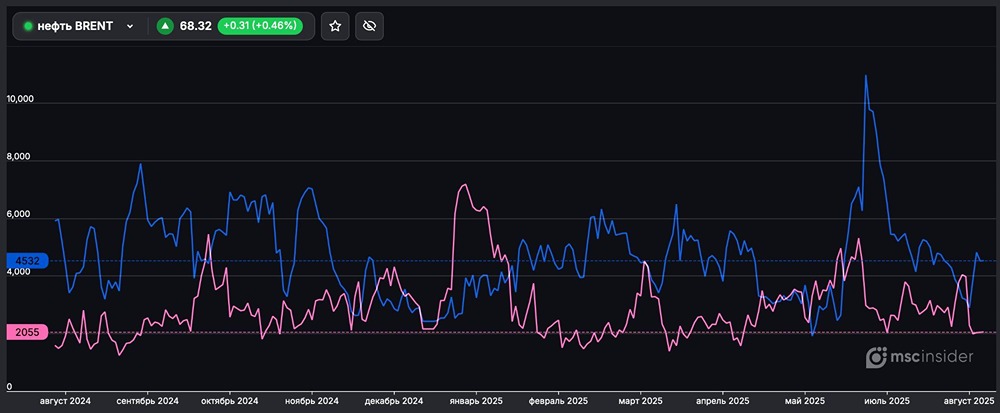Viewport: 1000px width, 413px height.
Task: Click the pink 2055 value label
Action: [26, 332]
